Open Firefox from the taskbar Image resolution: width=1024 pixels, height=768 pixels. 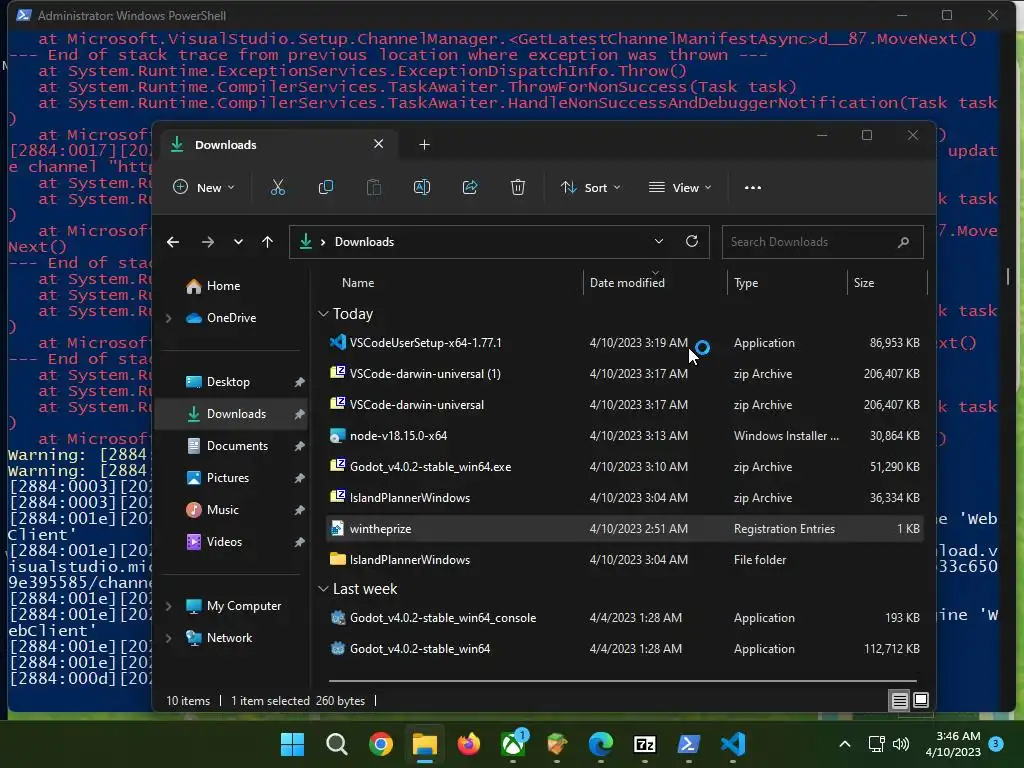[468, 744]
